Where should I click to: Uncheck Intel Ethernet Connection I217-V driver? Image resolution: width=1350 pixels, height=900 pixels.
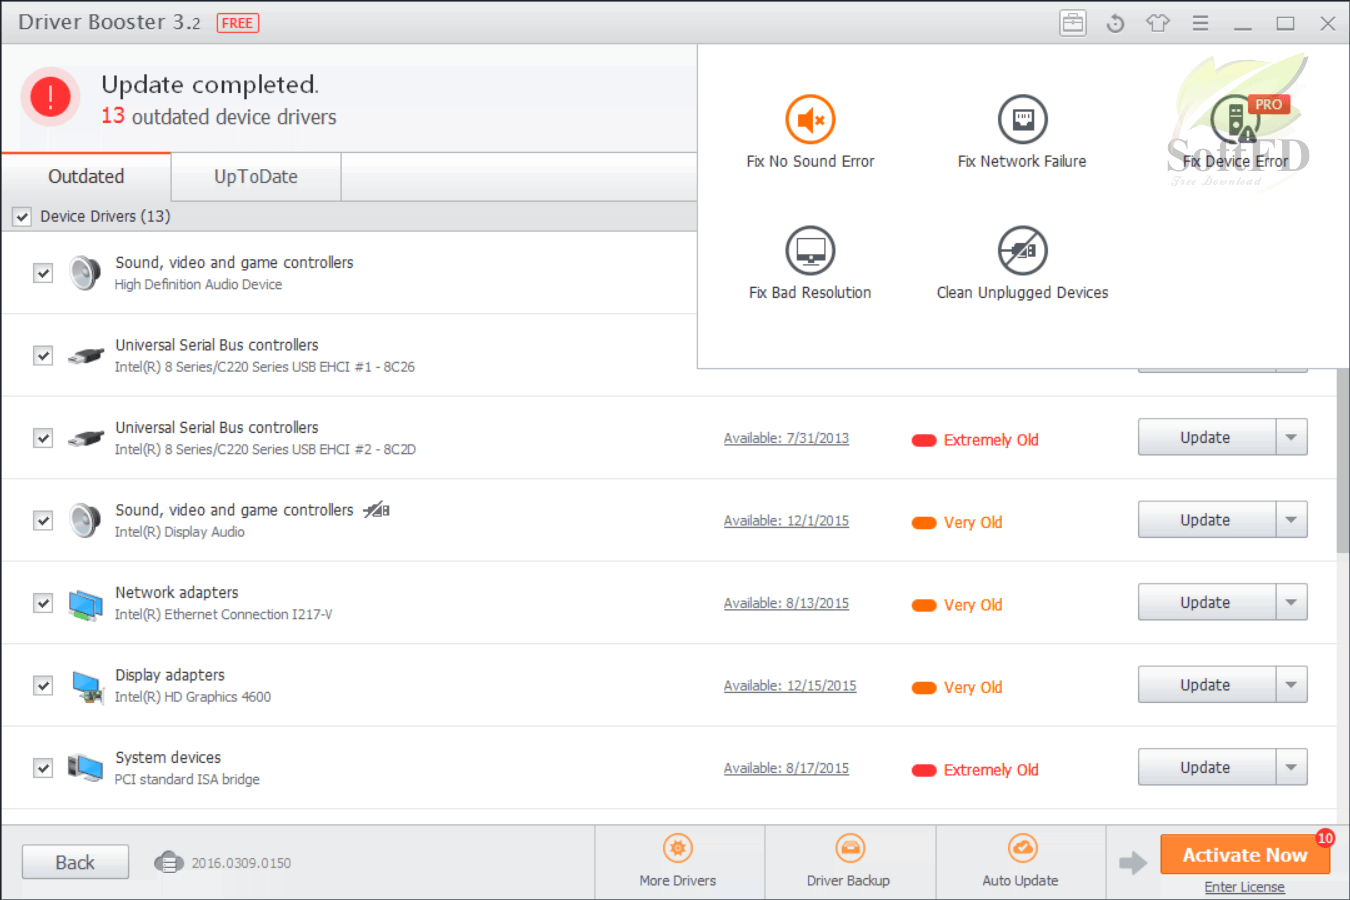[43, 603]
